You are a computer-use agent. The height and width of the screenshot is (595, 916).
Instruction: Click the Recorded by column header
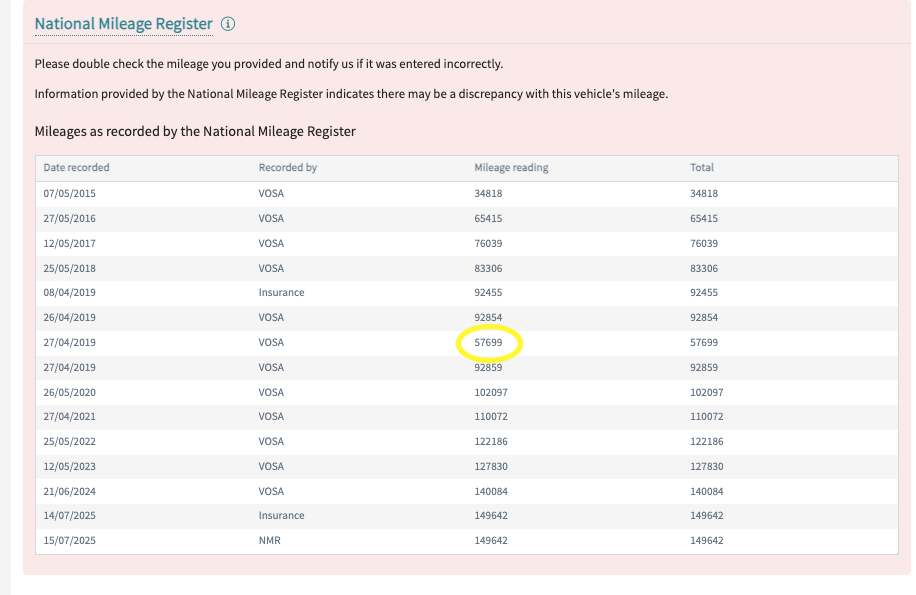[x=287, y=168]
